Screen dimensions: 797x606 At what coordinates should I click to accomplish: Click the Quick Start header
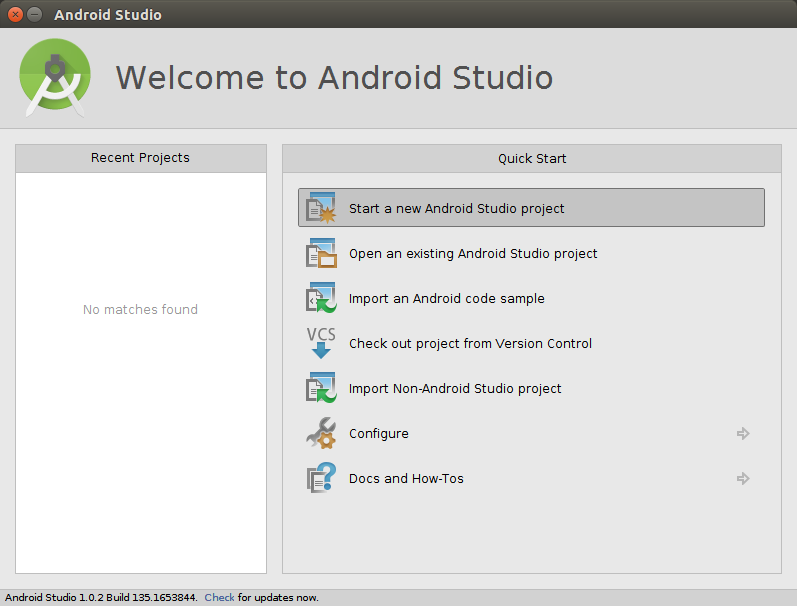tap(532, 159)
